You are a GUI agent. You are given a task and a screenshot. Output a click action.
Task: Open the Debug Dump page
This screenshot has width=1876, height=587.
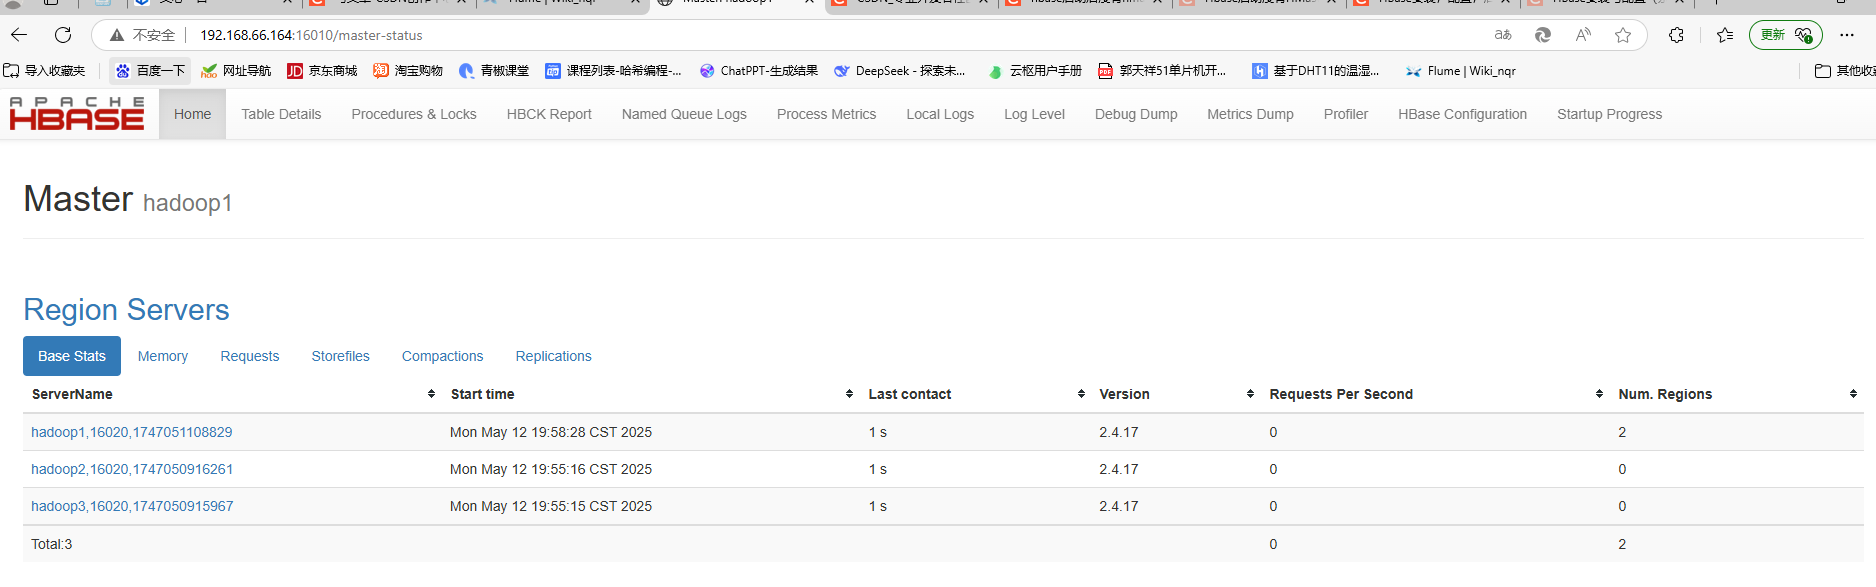(x=1136, y=114)
